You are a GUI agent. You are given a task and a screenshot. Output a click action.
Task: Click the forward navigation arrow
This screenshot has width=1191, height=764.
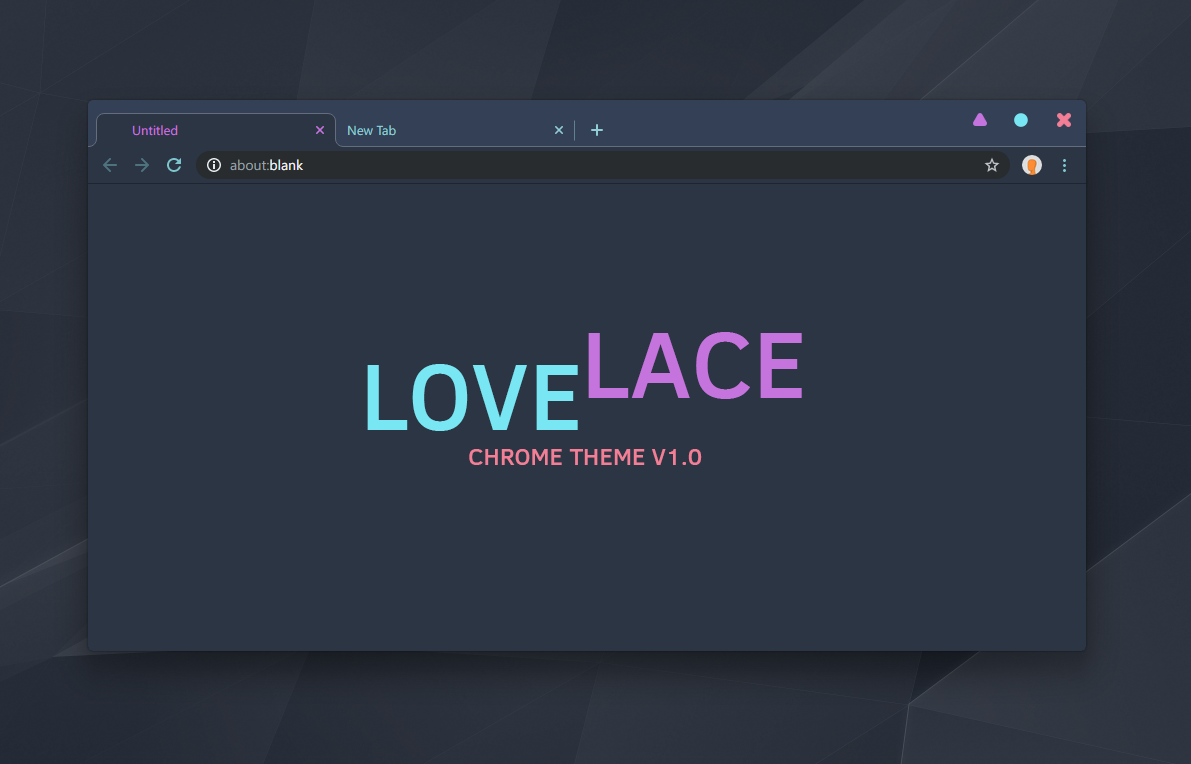tap(142, 165)
